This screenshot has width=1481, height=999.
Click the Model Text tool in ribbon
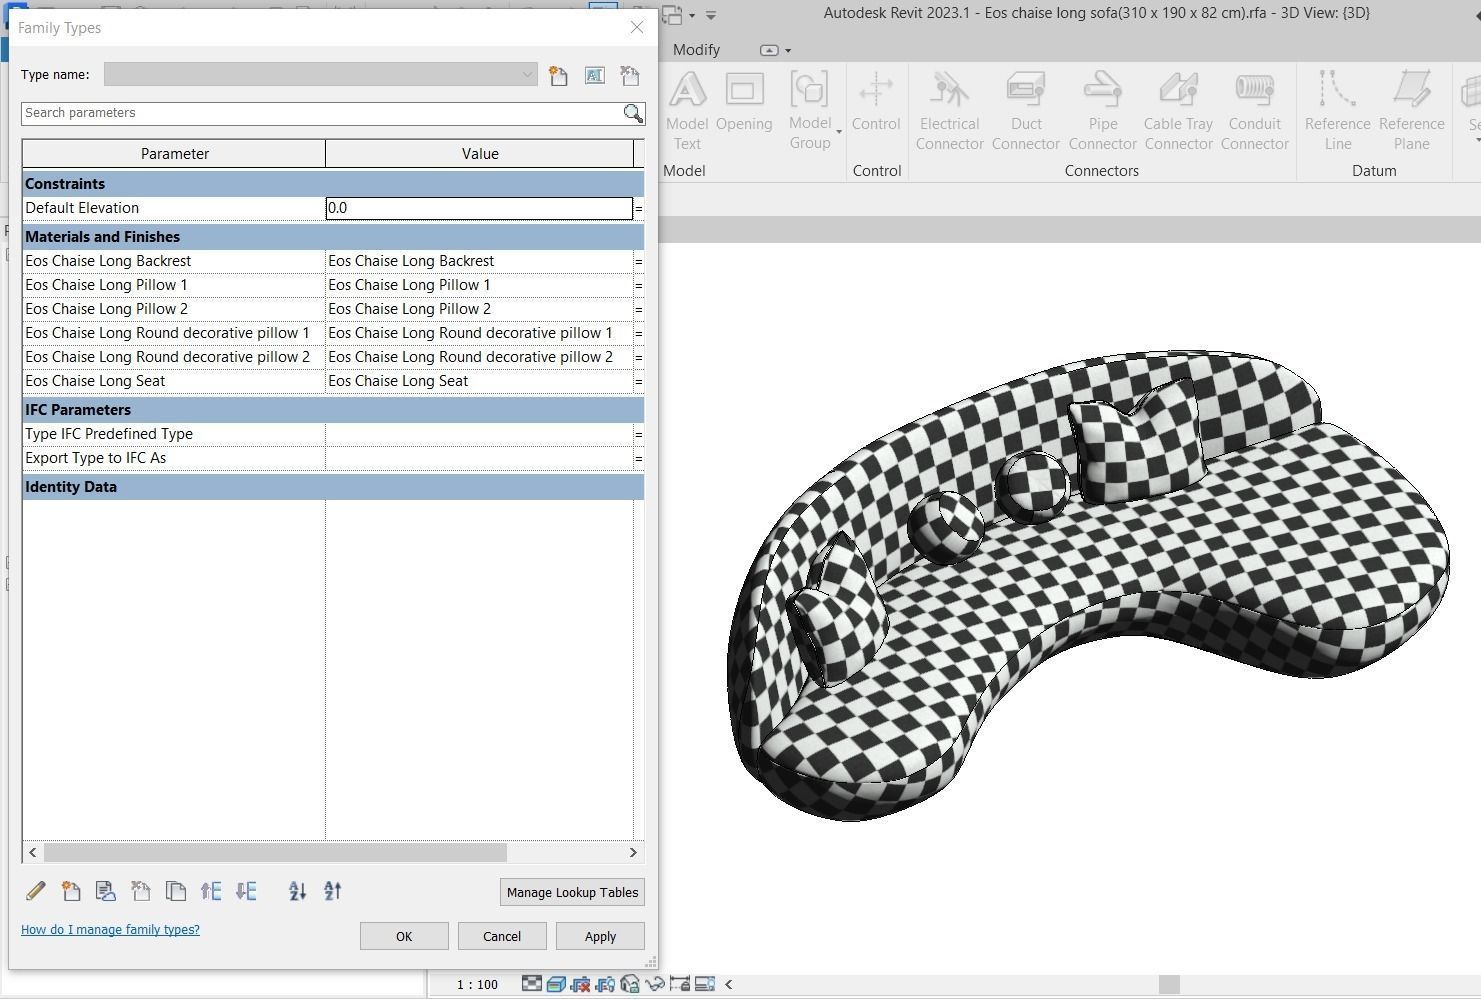(x=687, y=110)
